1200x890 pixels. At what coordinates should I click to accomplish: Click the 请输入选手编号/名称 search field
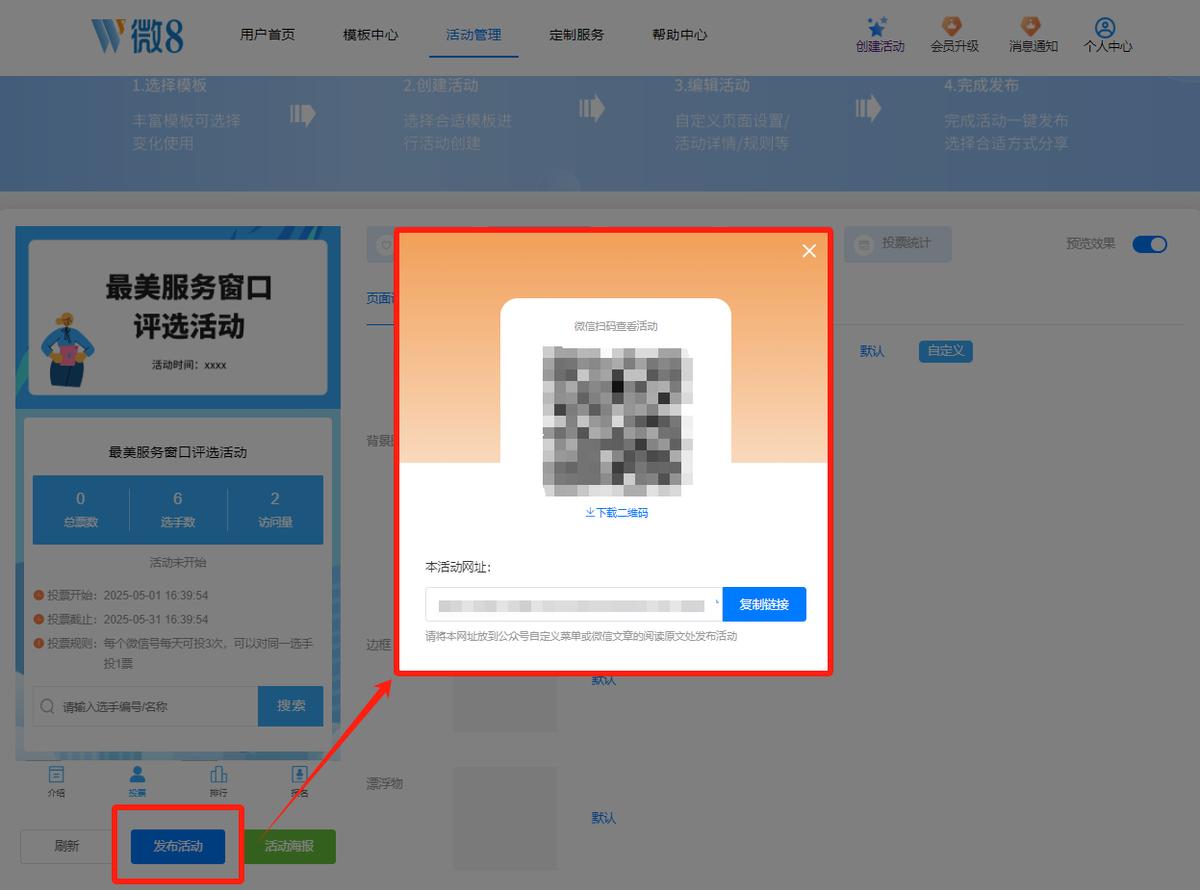pyautogui.click(x=146, y=706)
